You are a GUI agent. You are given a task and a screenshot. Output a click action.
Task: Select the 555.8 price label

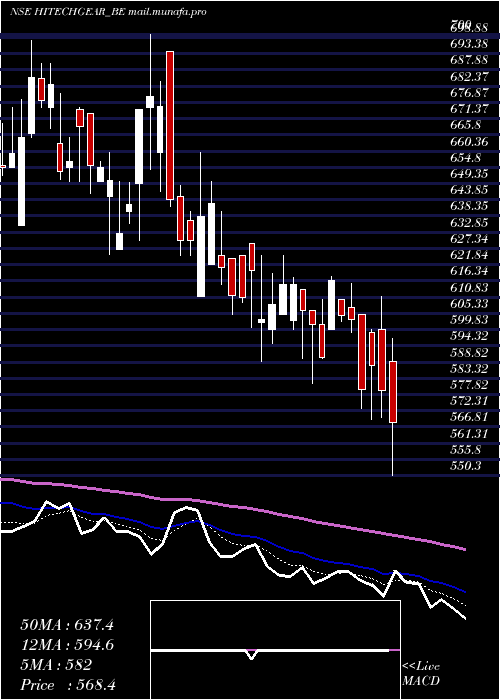465,452
